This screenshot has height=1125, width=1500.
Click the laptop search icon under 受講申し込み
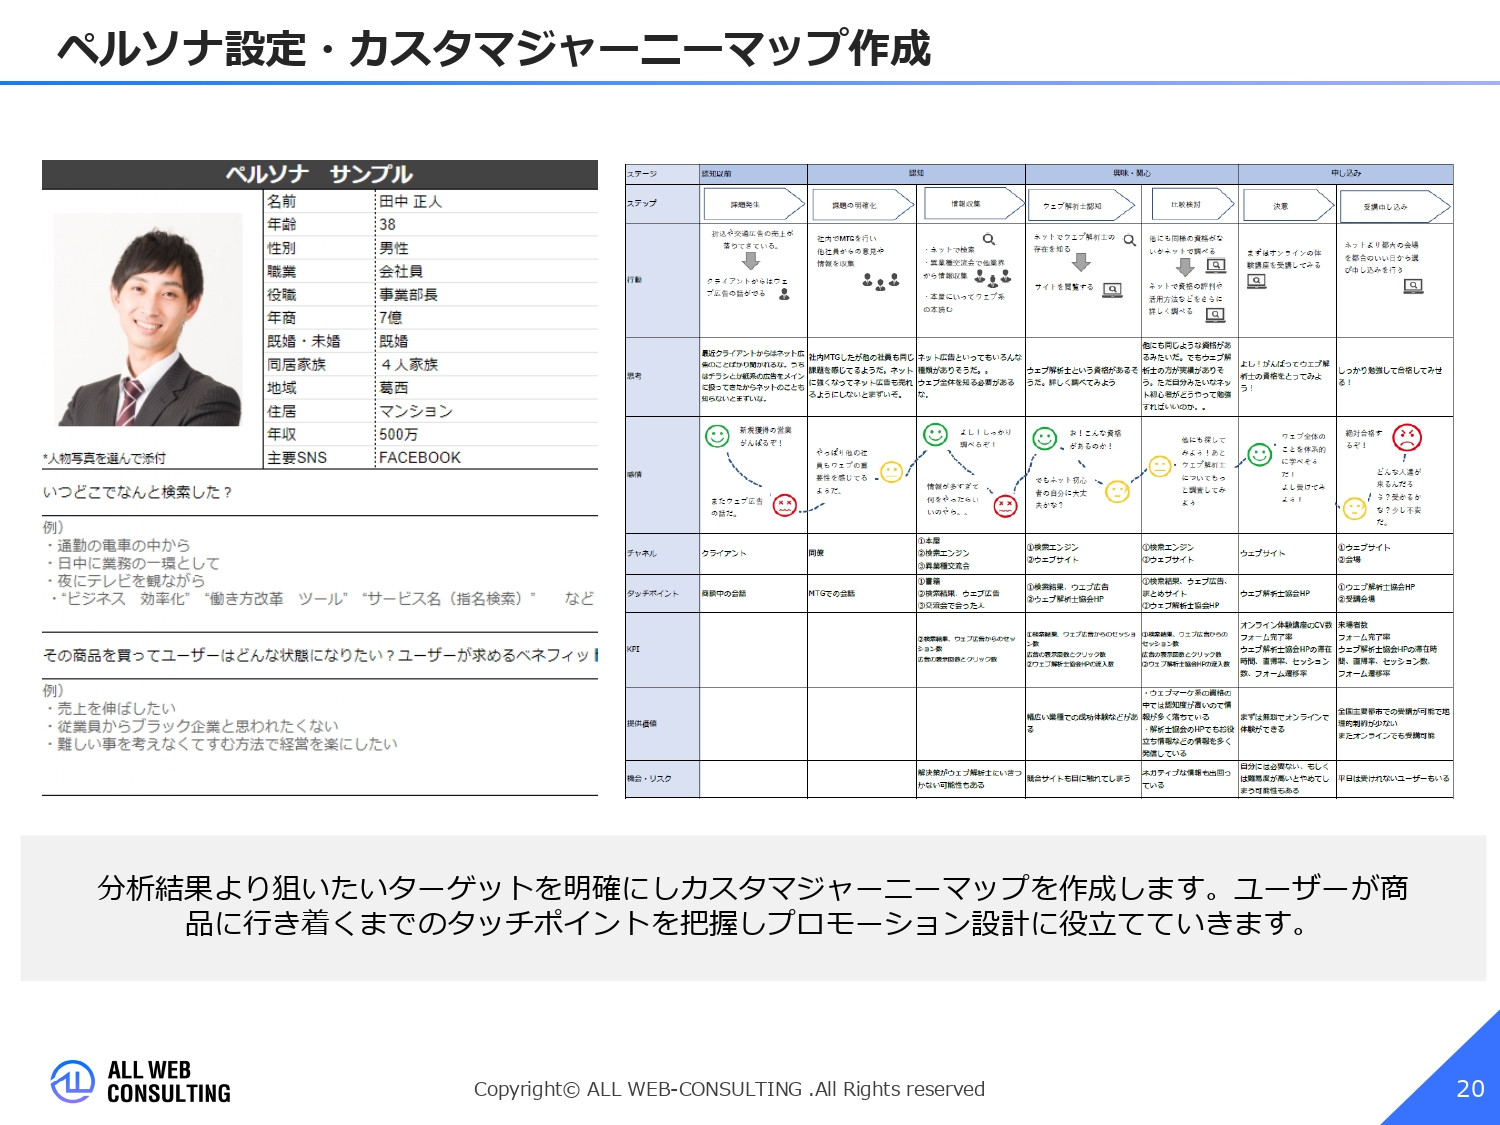(x=1412, y=285)
